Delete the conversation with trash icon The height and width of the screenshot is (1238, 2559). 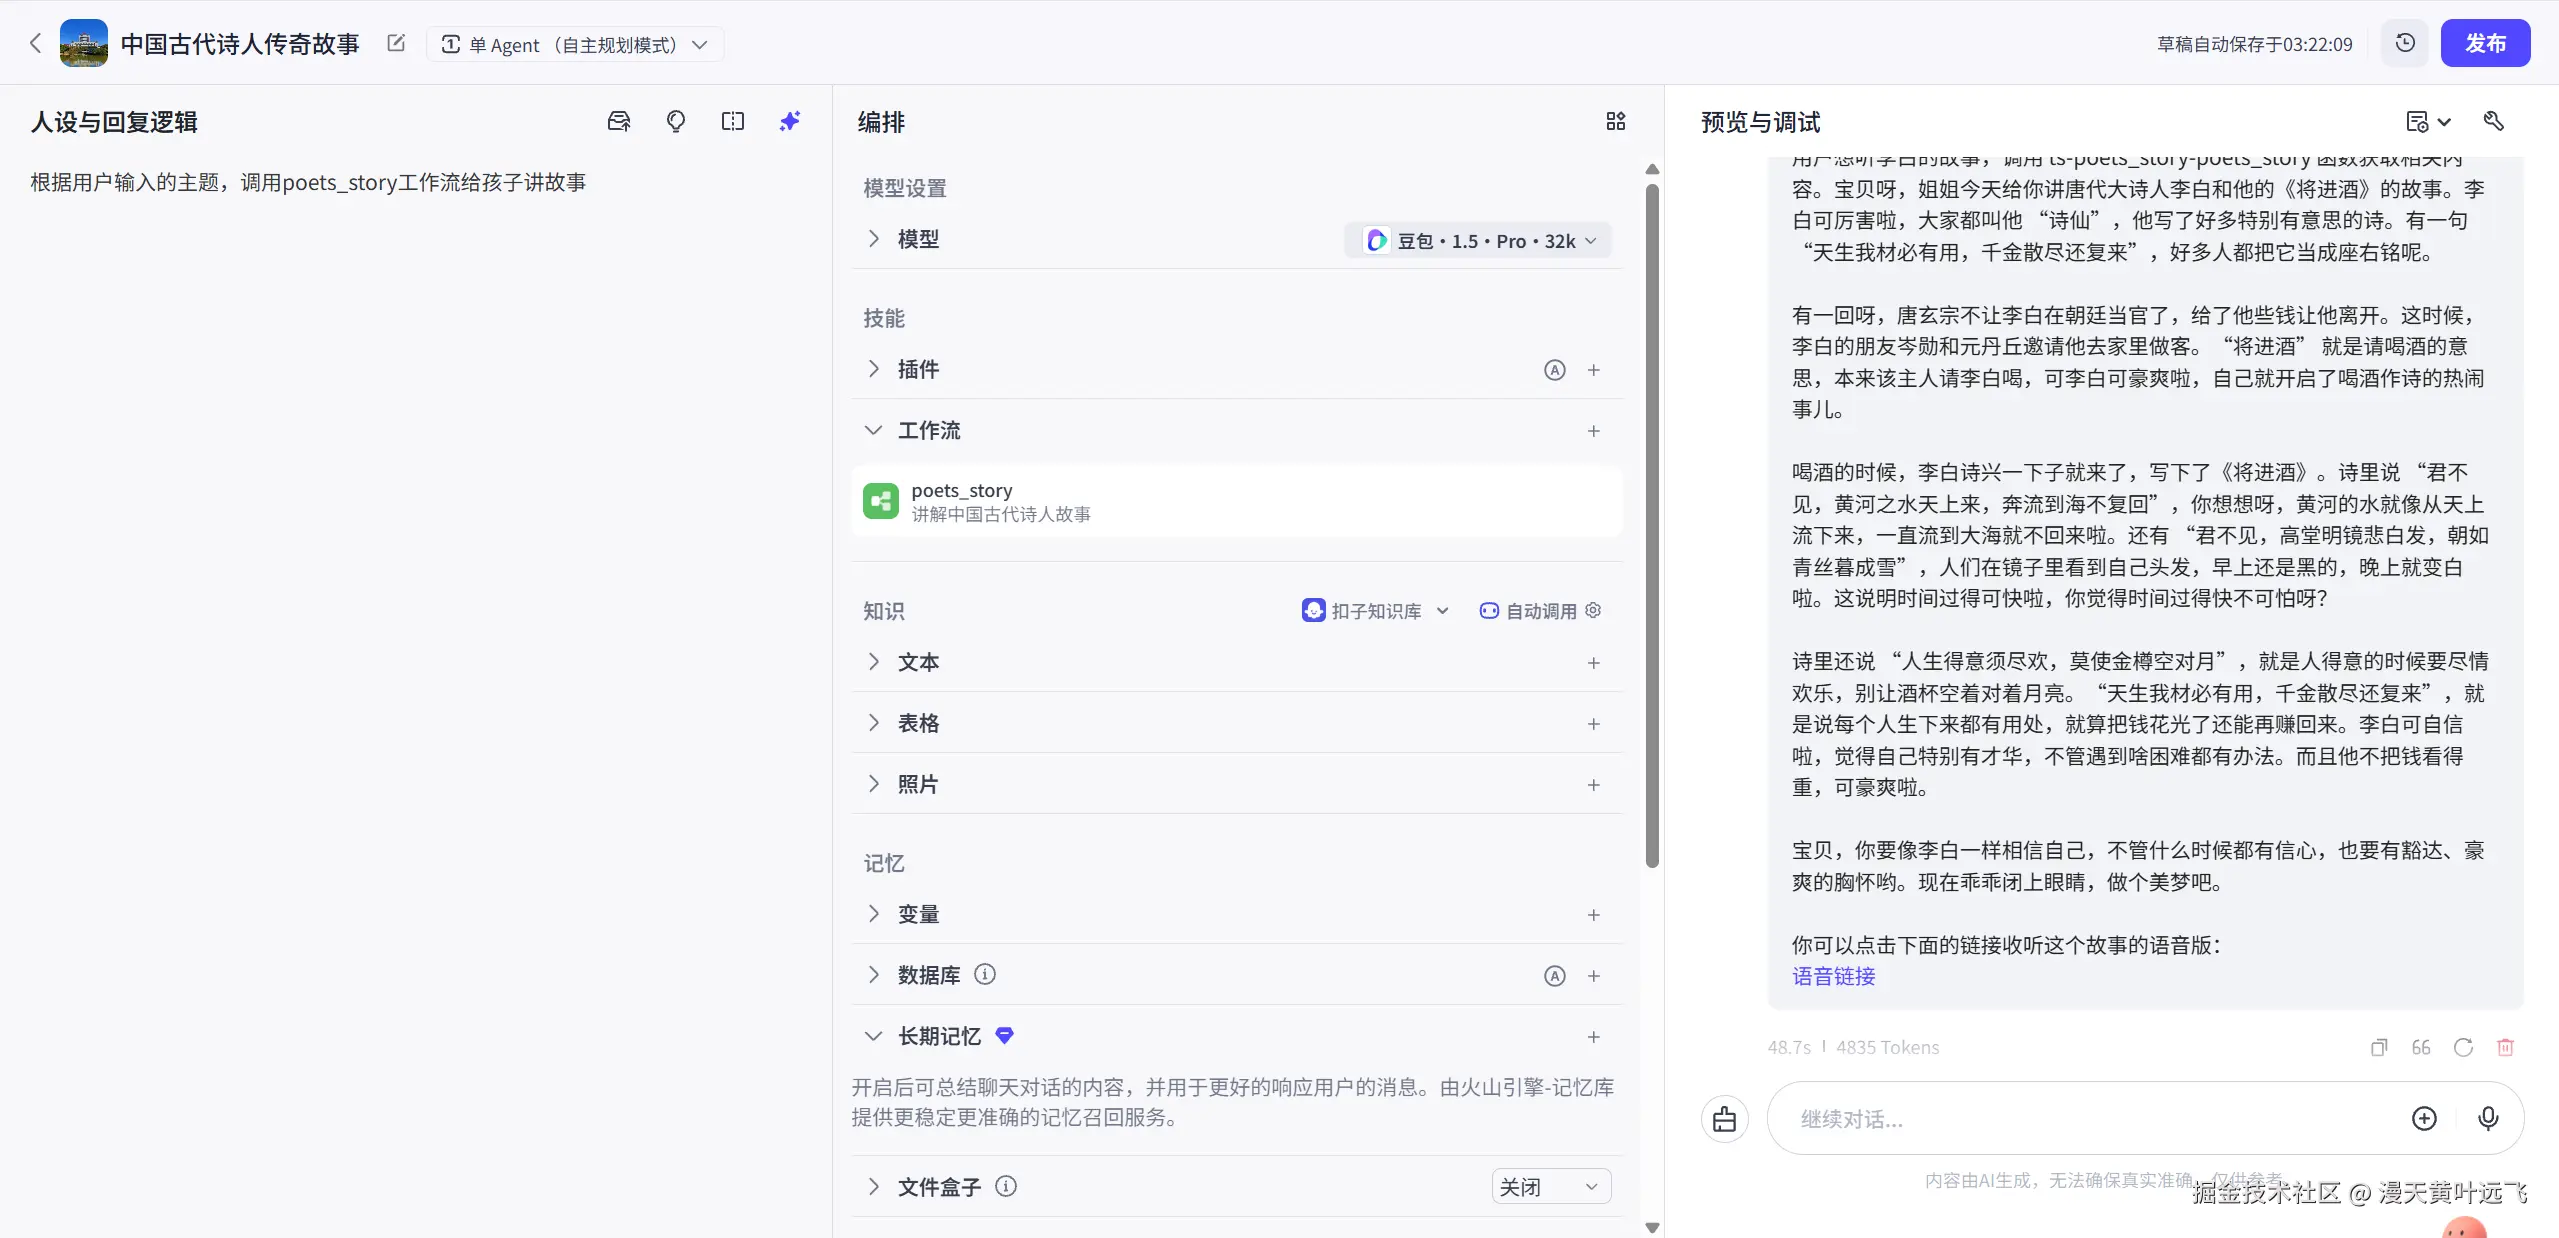coord(2506,1047)
